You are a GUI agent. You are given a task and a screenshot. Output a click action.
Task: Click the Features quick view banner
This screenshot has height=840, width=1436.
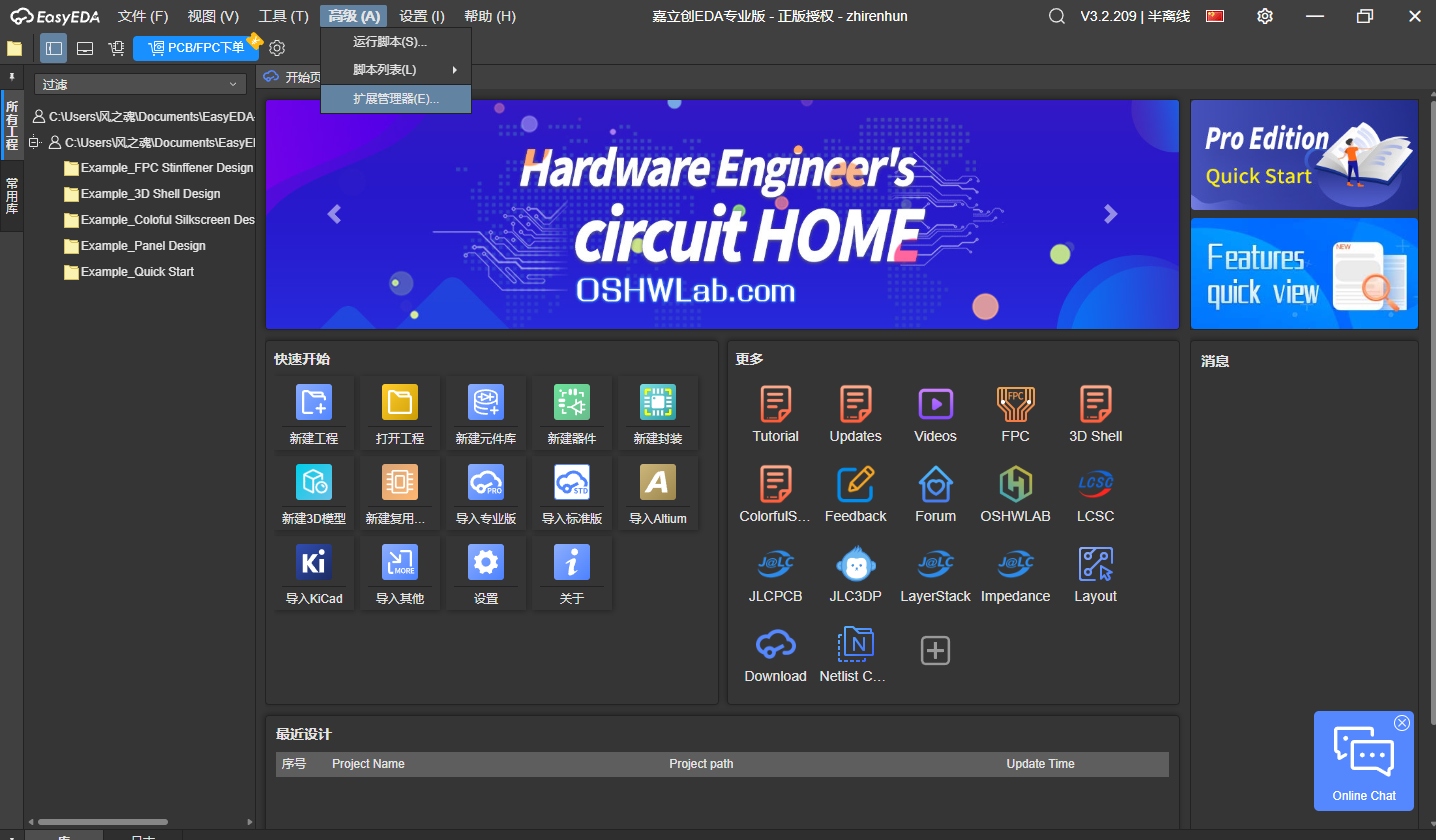point(1304,273)
